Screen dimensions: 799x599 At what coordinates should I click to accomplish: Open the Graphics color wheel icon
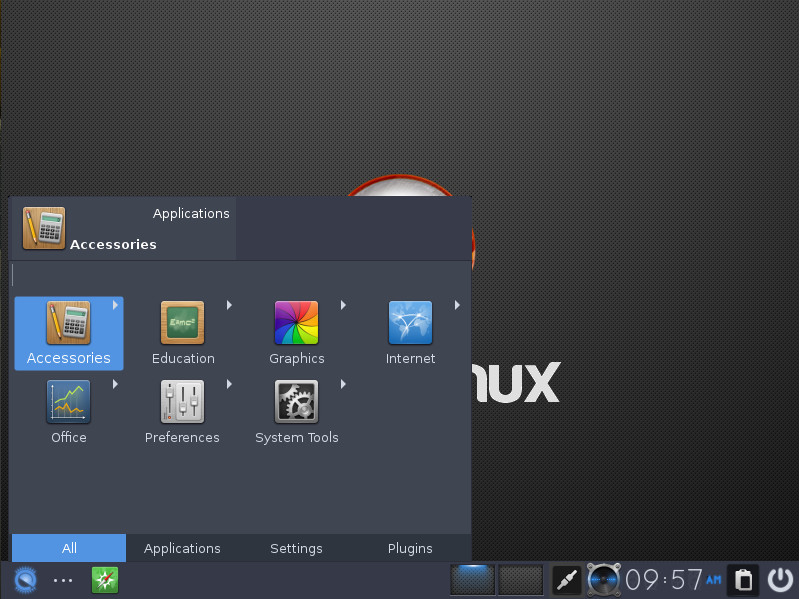click(x=297, y=322)
